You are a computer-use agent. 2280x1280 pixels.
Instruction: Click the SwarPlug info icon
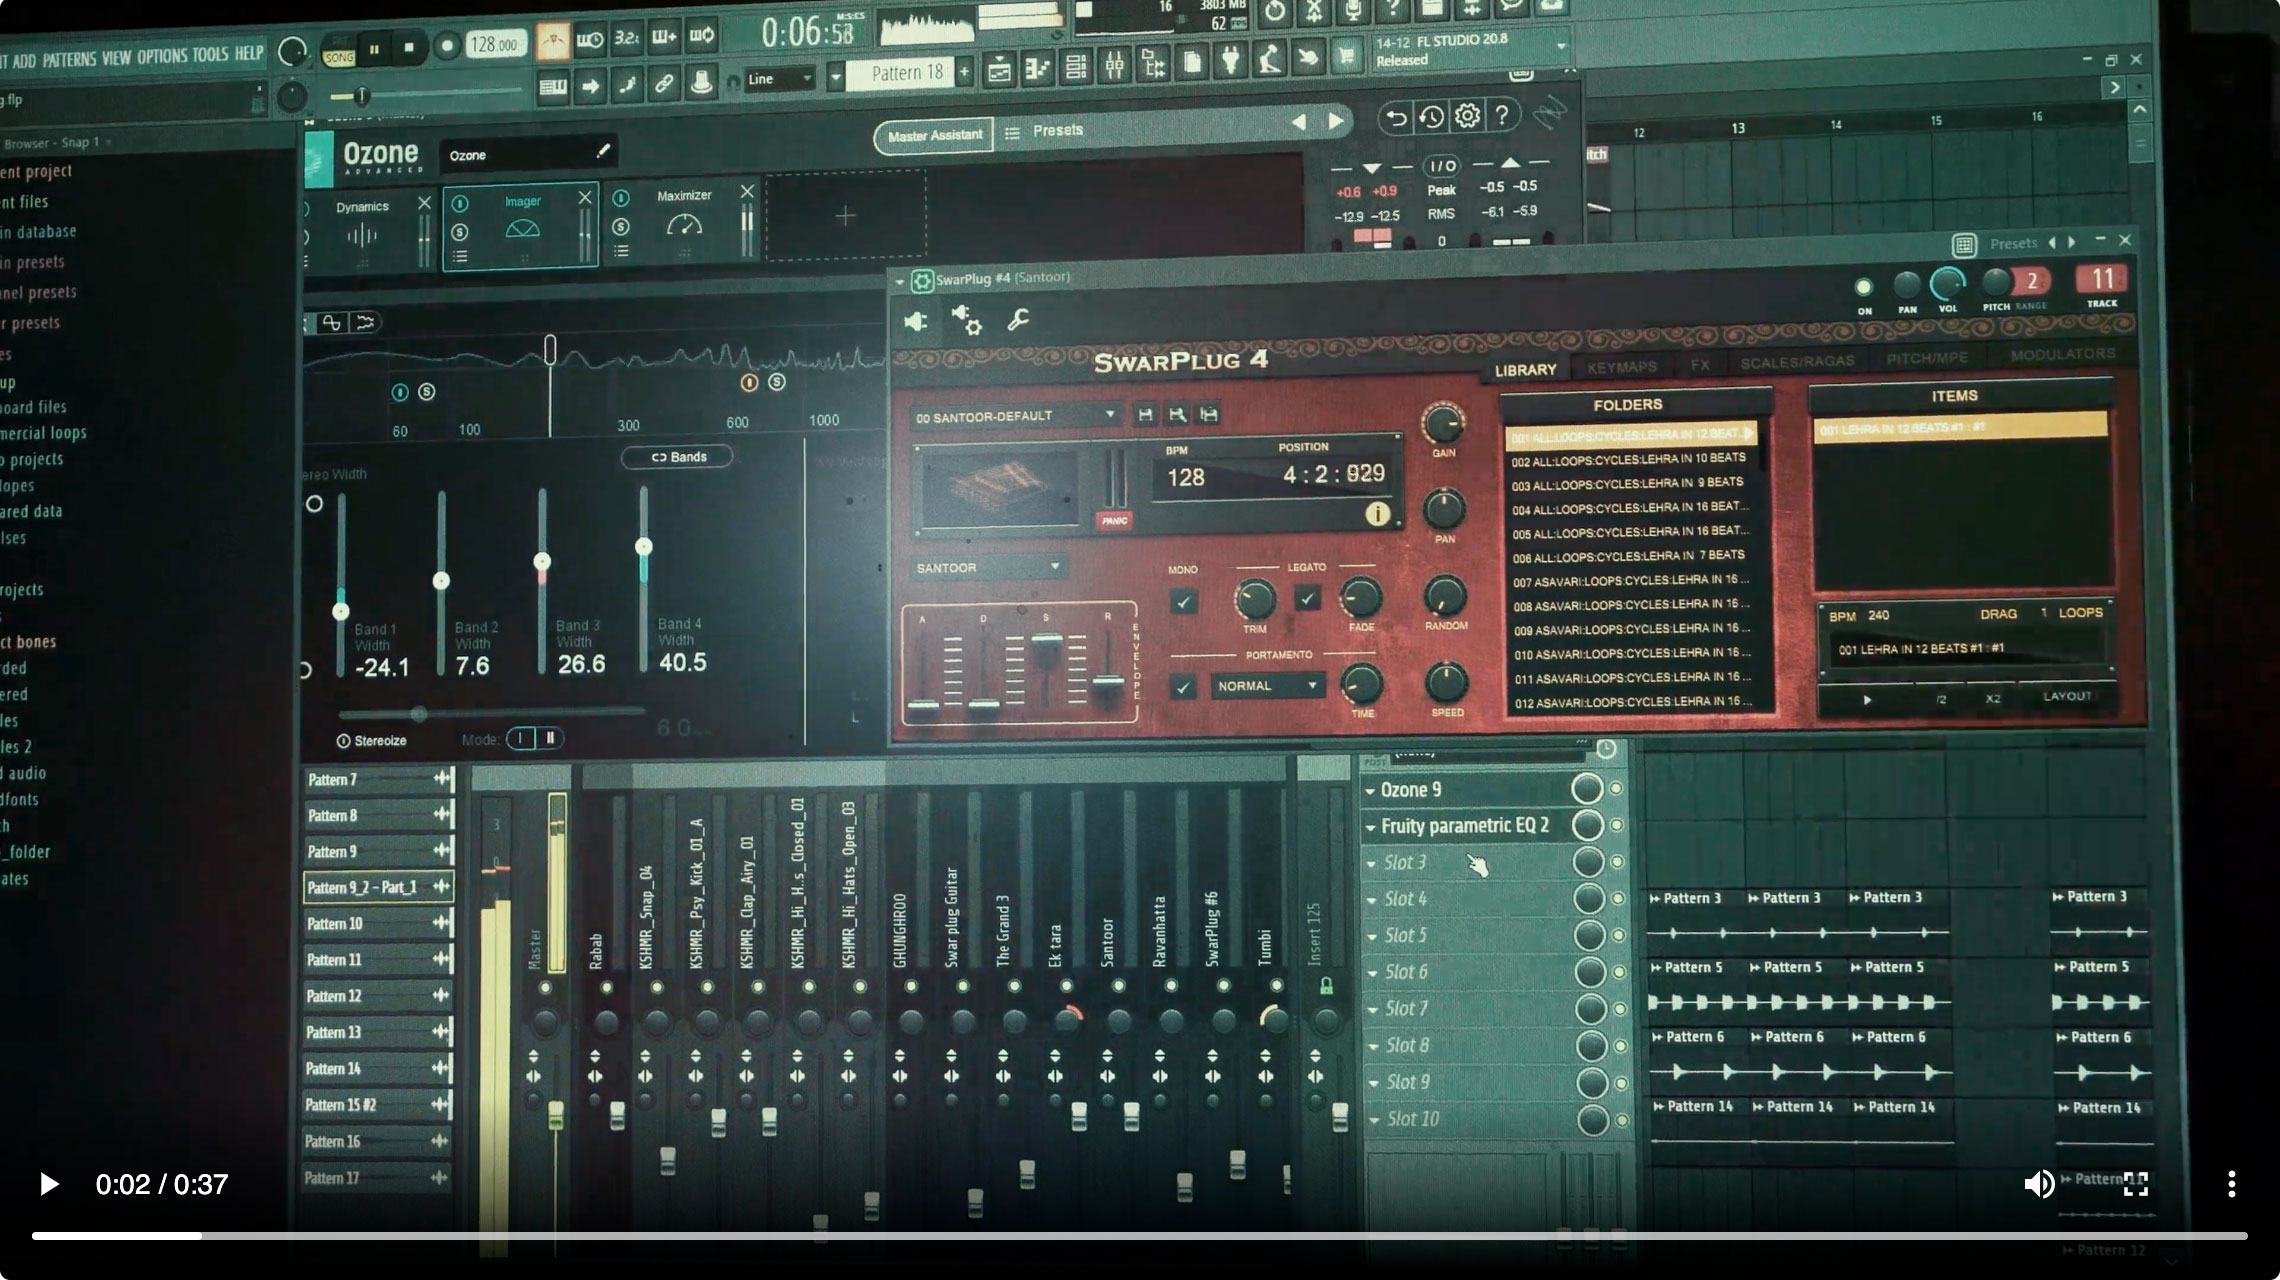[1377, 514]
